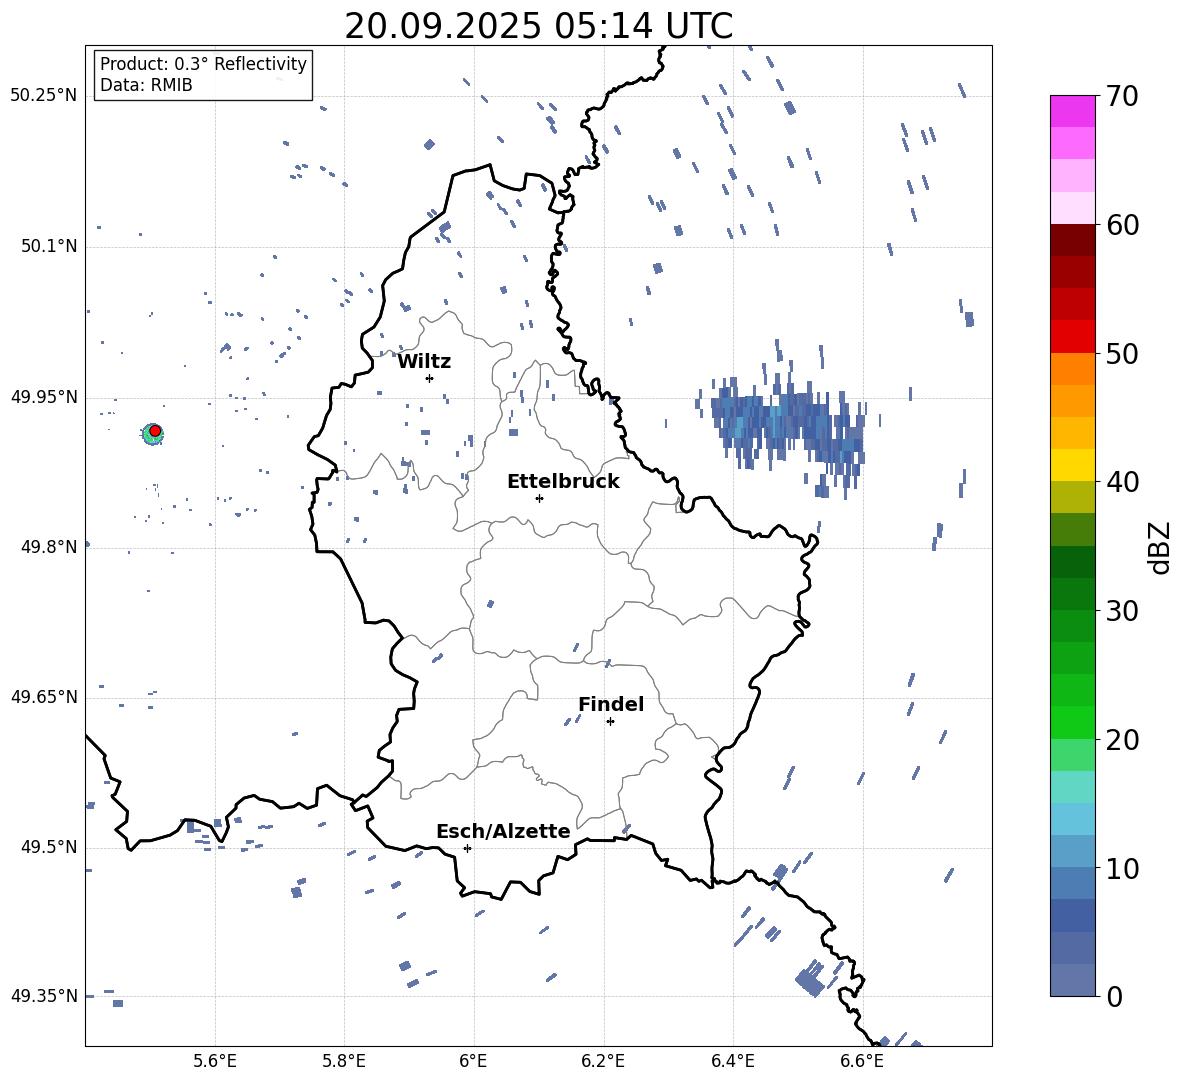Viewport: 1184px width, 1081px height.
Task: Pick the dark maroon swatch just below 60 dBZ
Action: 1073,240
